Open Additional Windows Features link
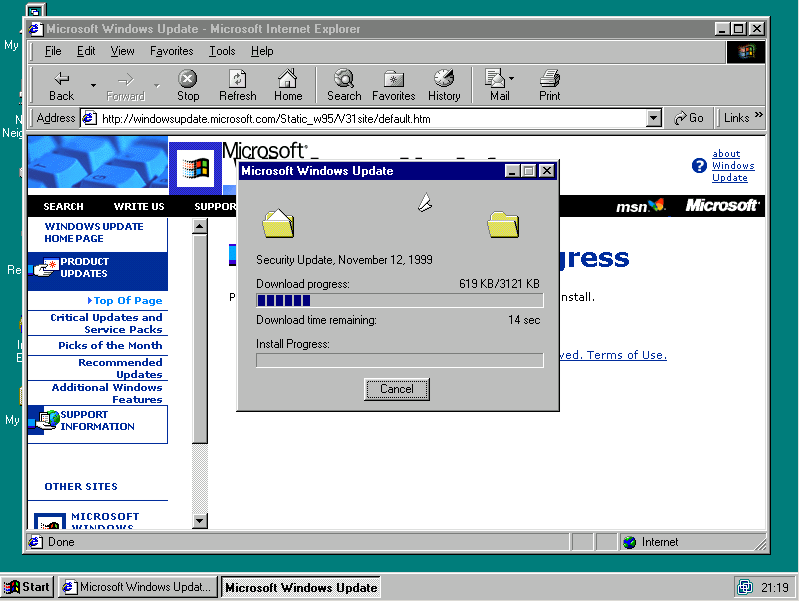This screenshot has height=601, width=799. pos(107,393)
